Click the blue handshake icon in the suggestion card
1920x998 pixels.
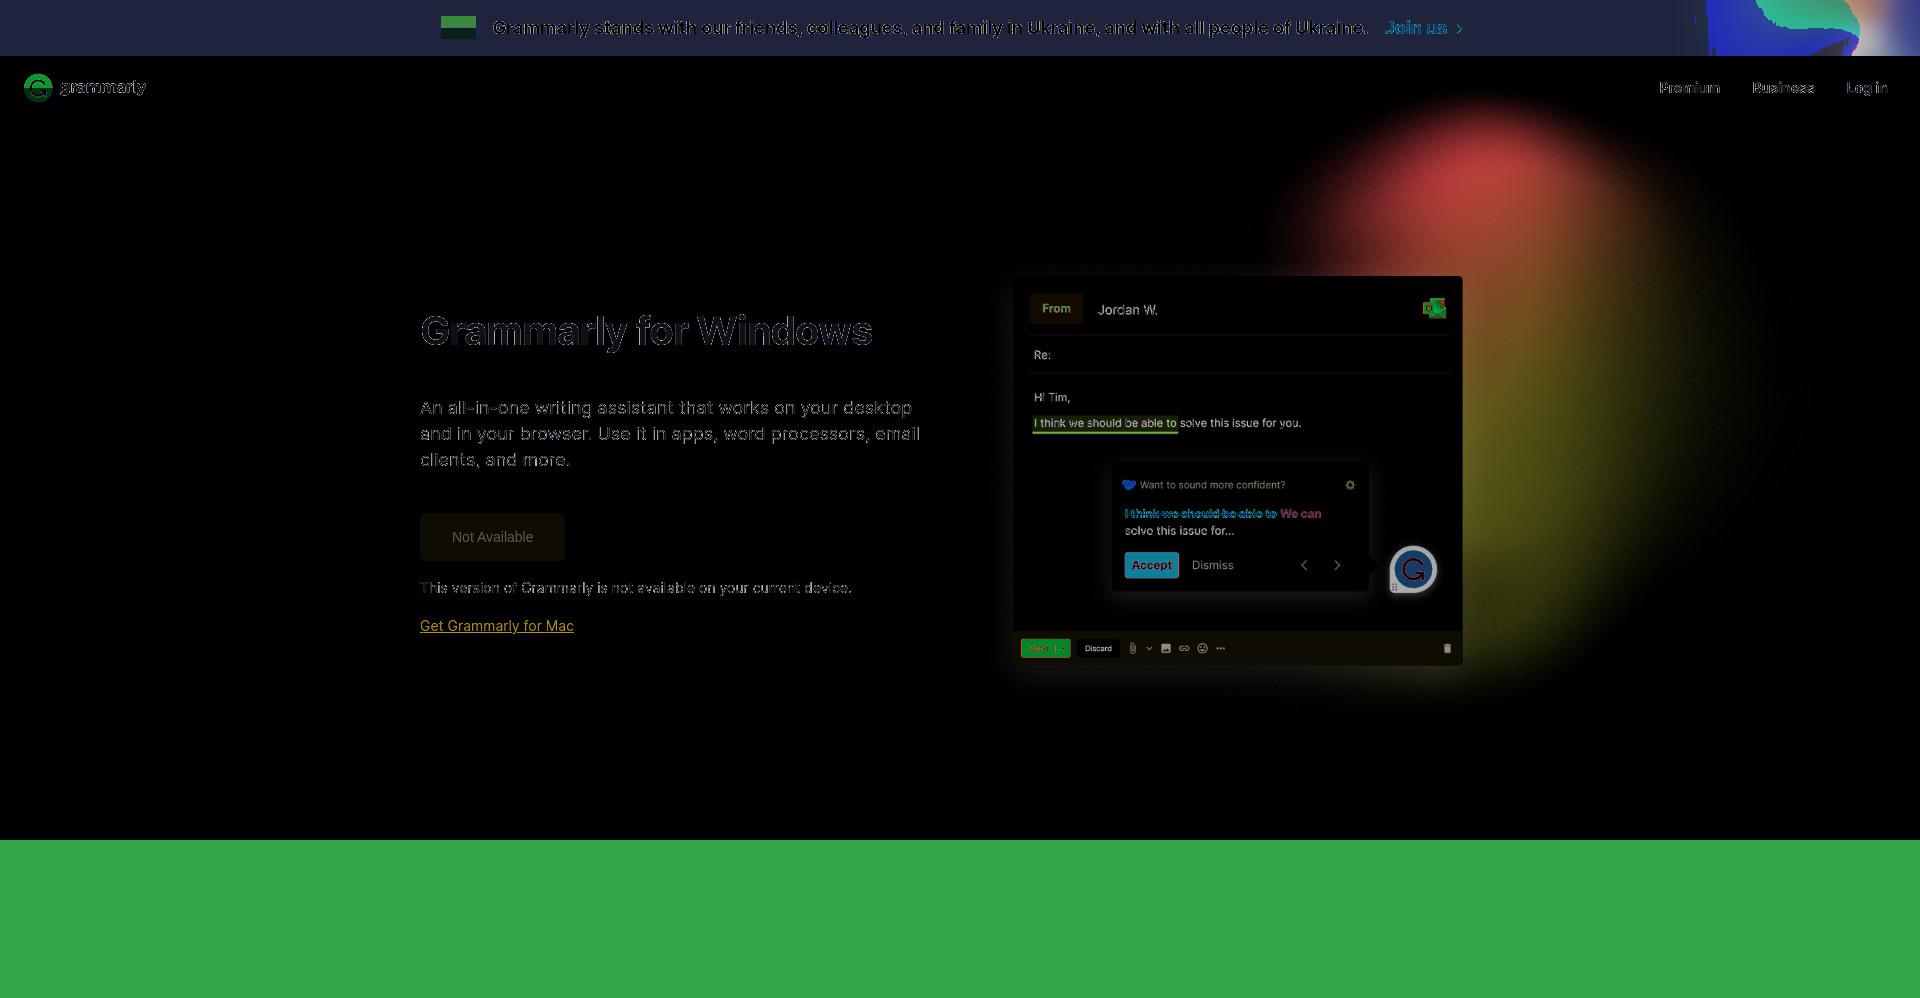click(1129, 485)
